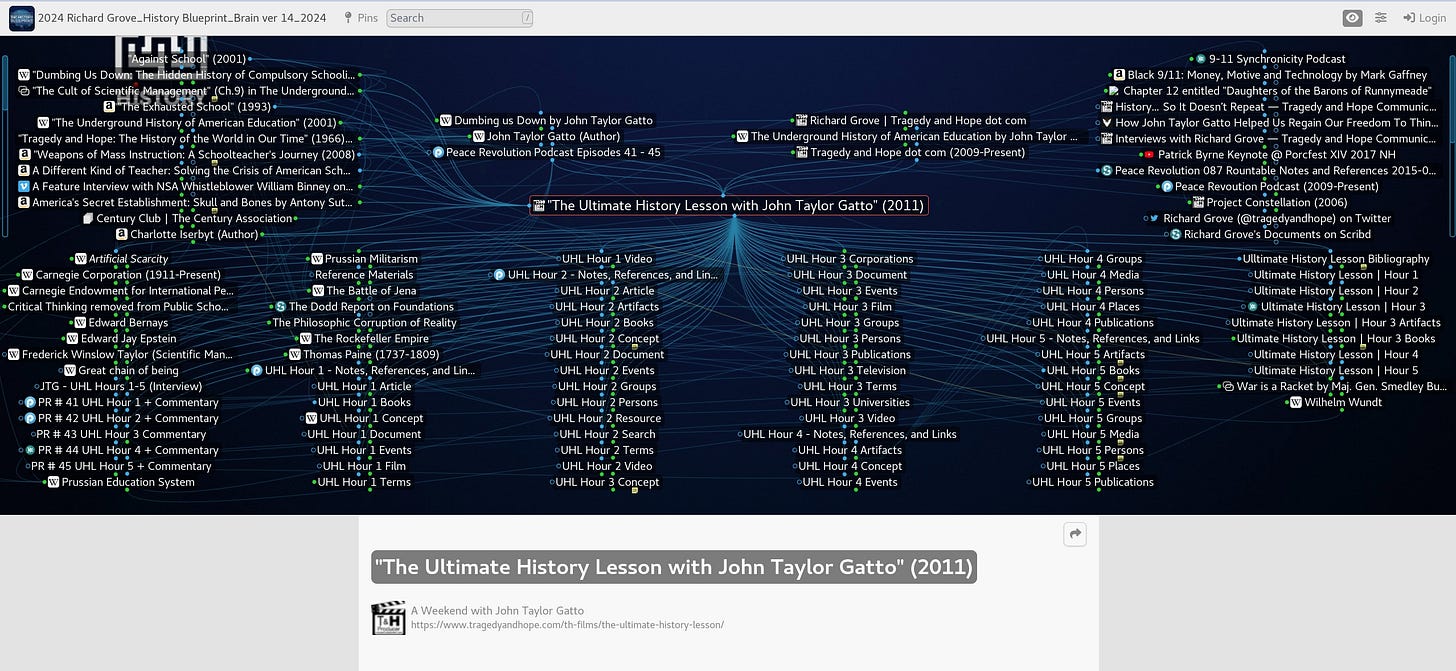Open the 'UHL Hour 5 Publications' thought
The width and height of the screenshot is (1456, 671).
[x=1093, y=482]
